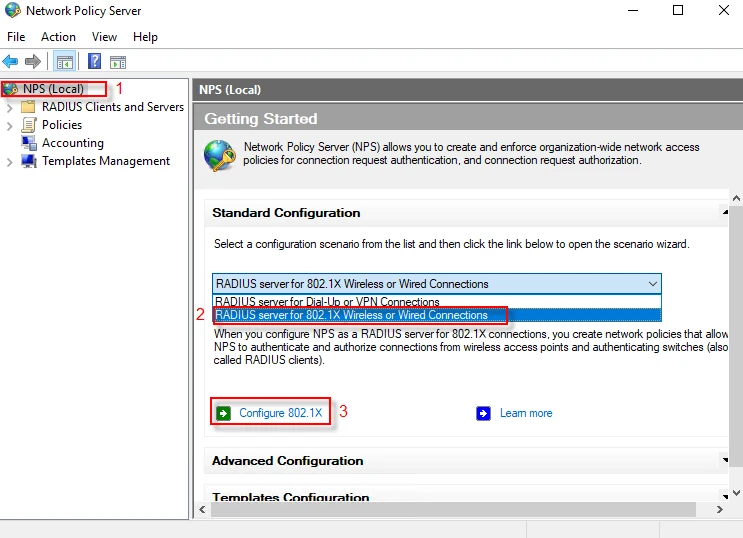Click the Configure 802.1X link
The width and height of the screenshot is (743, 538).
point(280,413)
